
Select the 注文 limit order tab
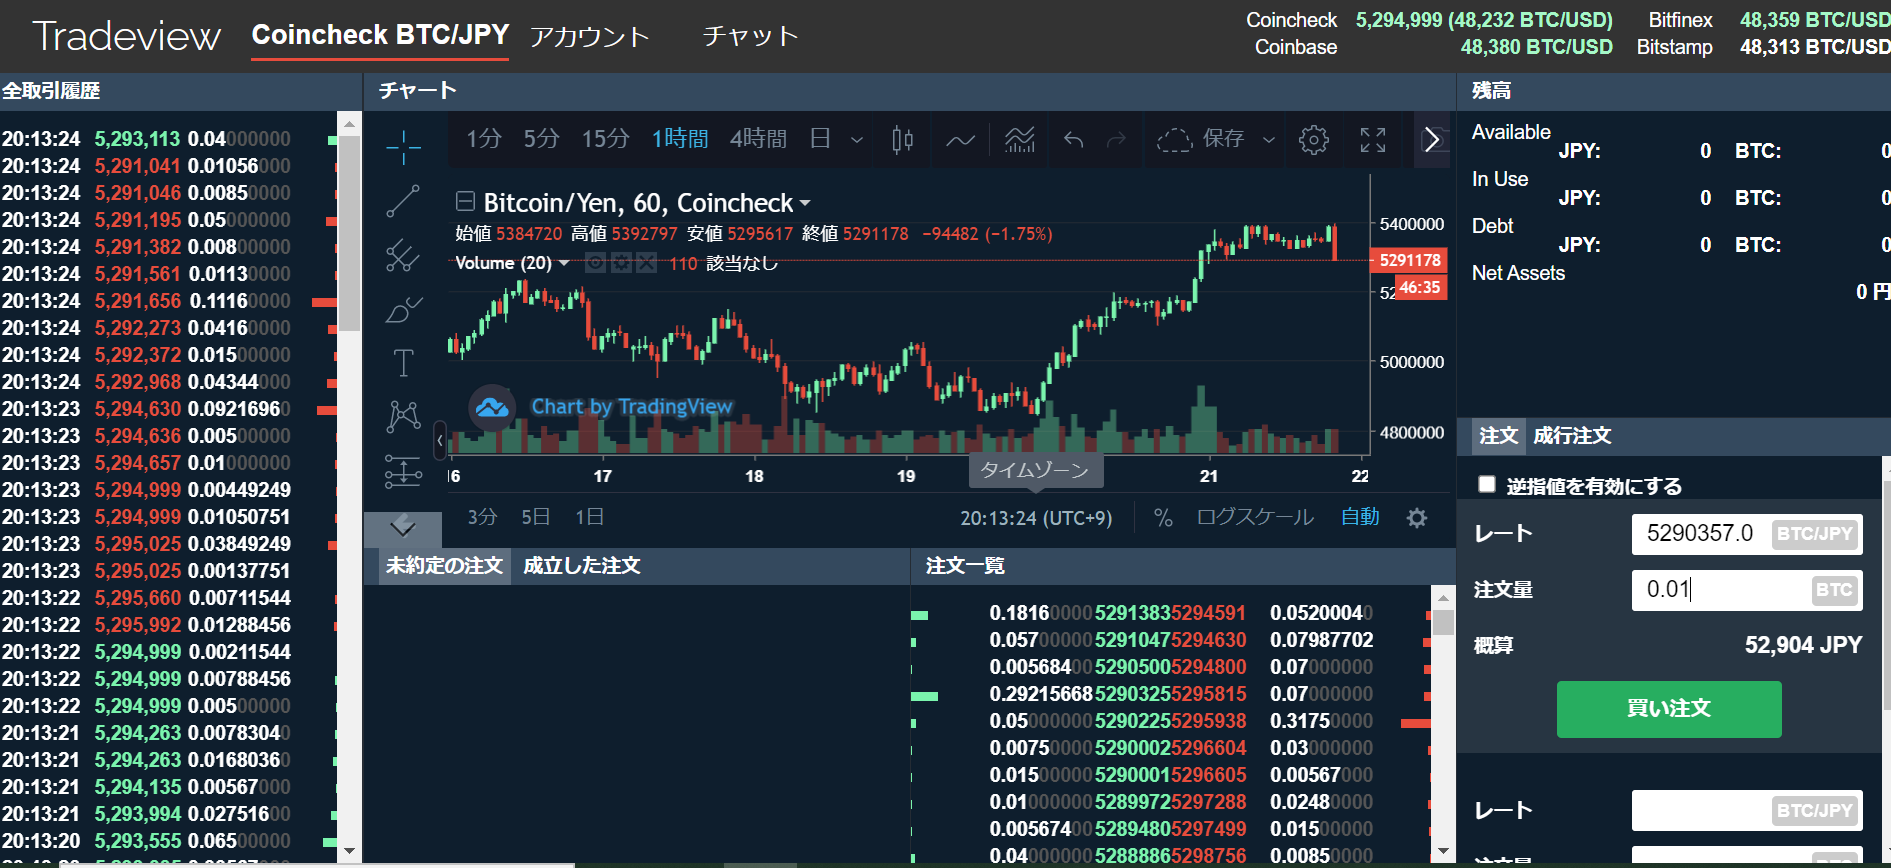click(x=1498, y=436)
